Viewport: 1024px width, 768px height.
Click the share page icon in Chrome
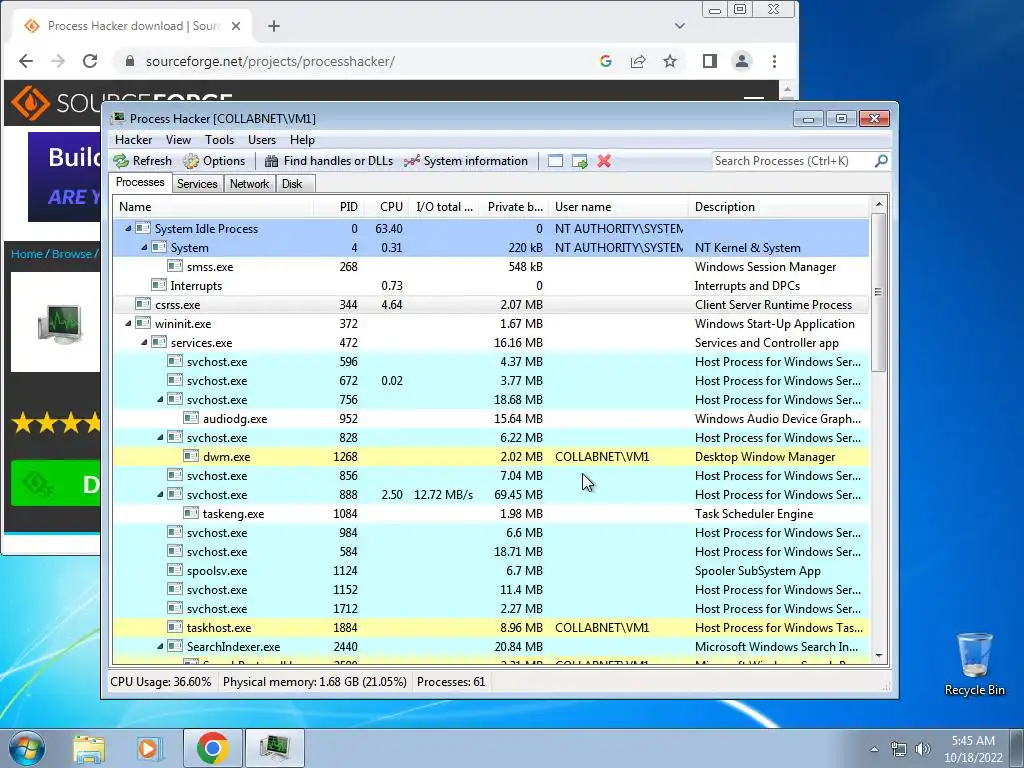coord(638,61)
